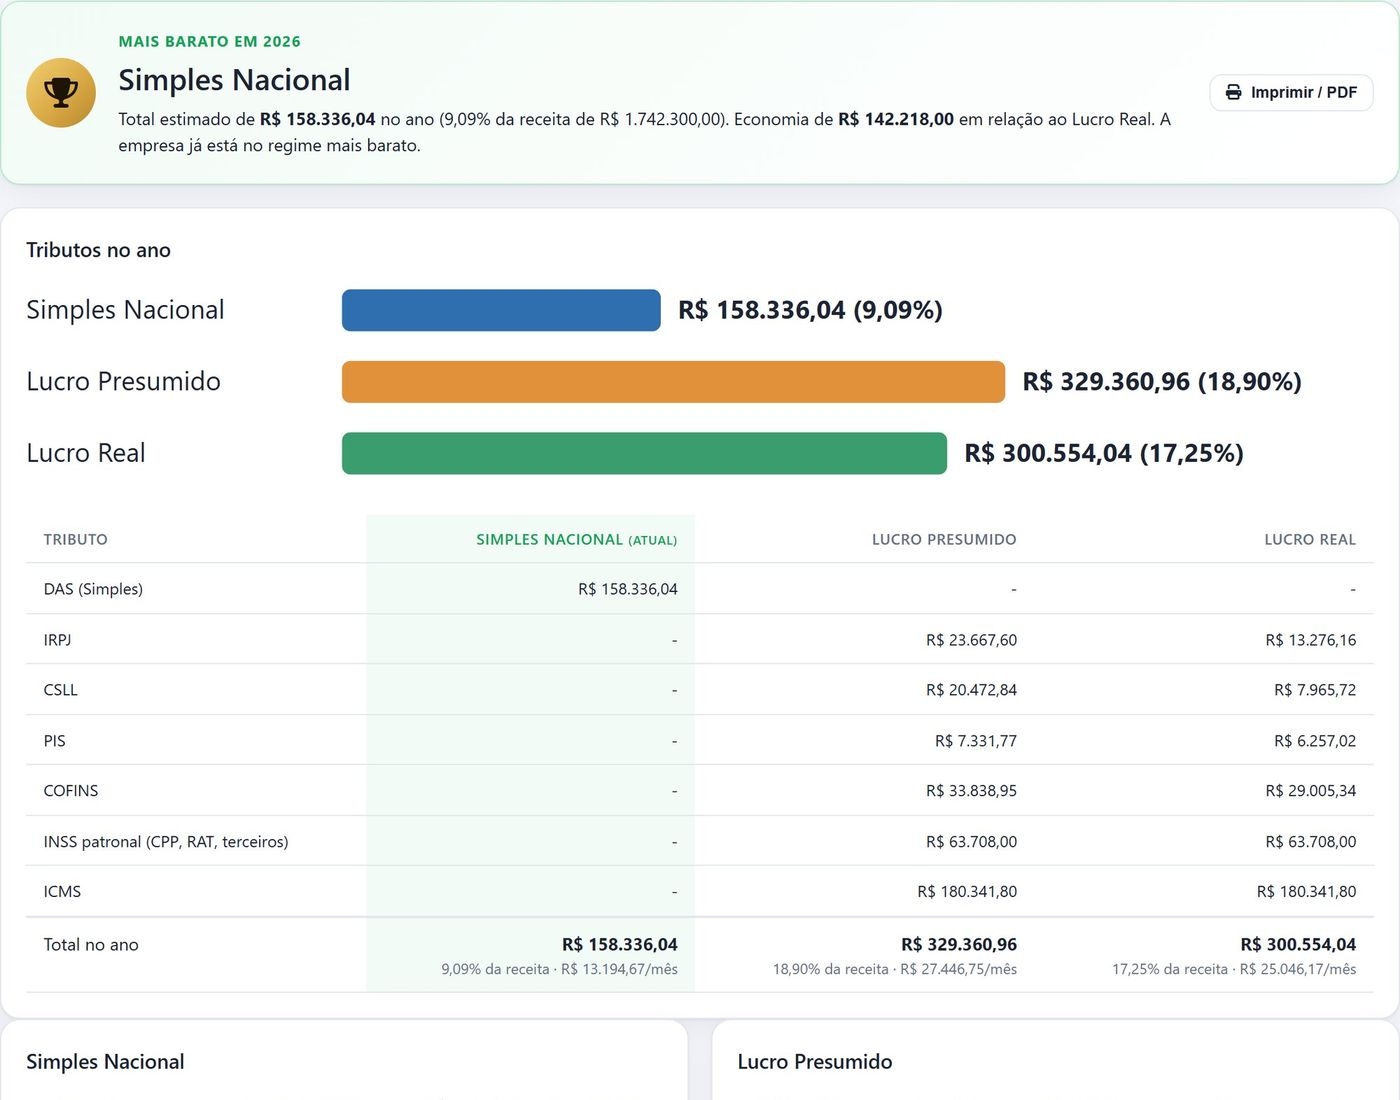Click '18,90% da receita · R$ 27.446,75/mês'

point(895,969)
